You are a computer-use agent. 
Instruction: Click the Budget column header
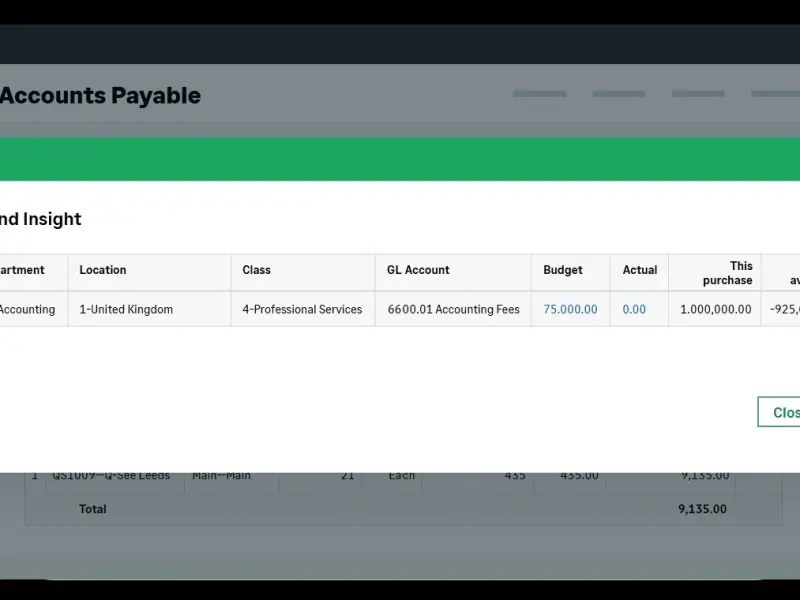click(562, 270)
